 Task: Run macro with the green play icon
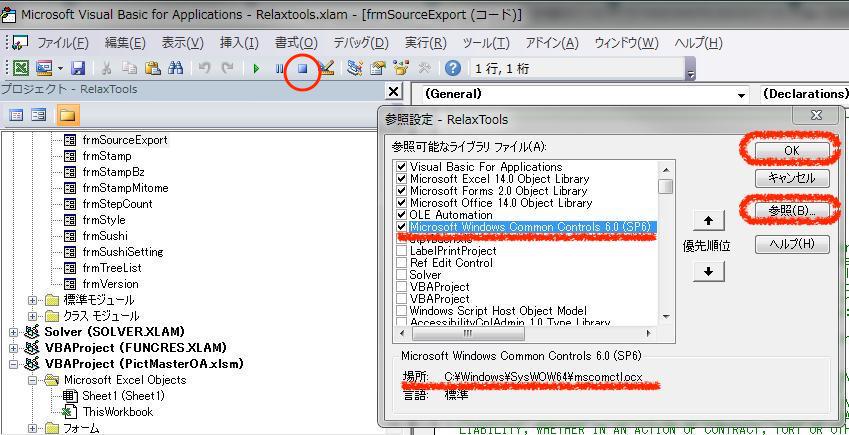(257, 69)
